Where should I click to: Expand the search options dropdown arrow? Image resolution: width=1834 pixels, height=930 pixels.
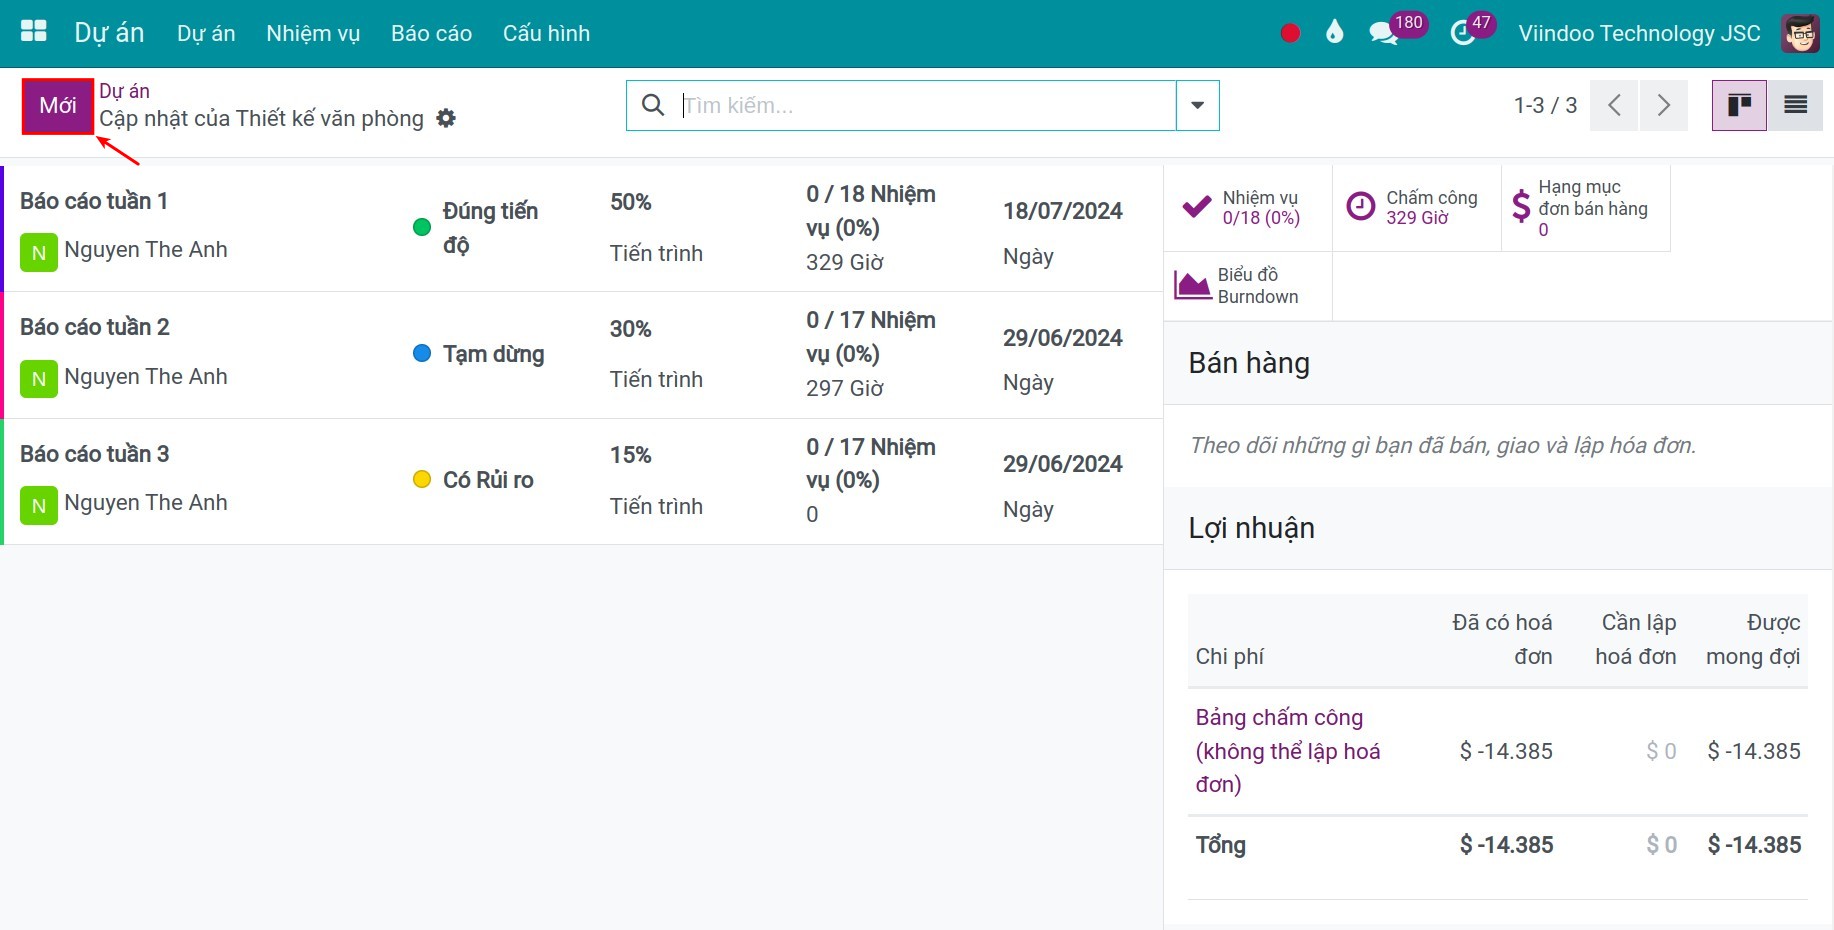1197,105
